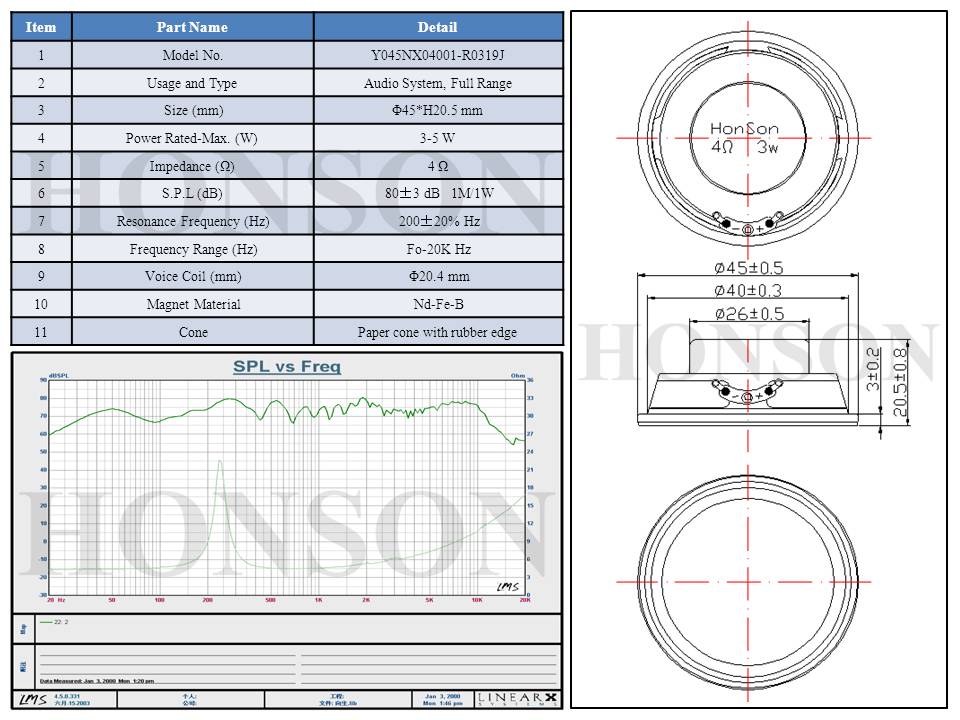
Task: Click the 20.5±0.8 height dimension label
Action: pos(899,380)
